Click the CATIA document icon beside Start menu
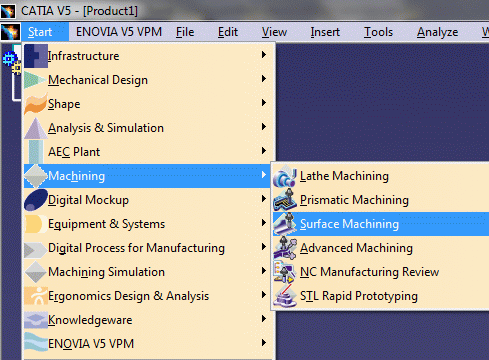This screenshot has height=360, width=489. click(x=10, y=32)
